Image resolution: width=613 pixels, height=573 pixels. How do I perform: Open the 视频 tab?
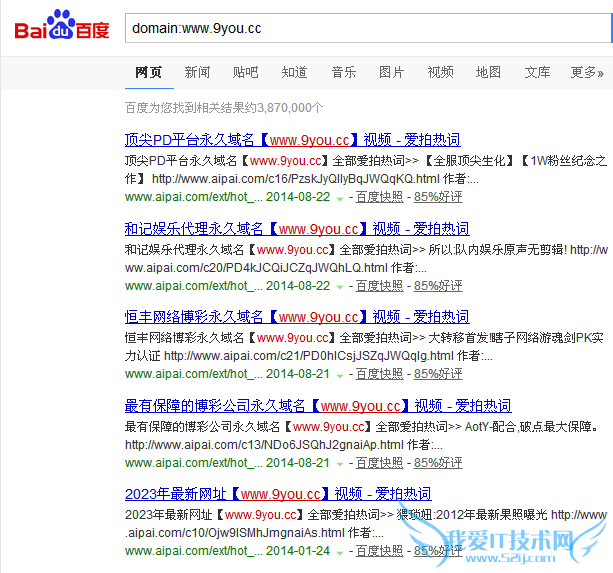(x=441, y=72)
